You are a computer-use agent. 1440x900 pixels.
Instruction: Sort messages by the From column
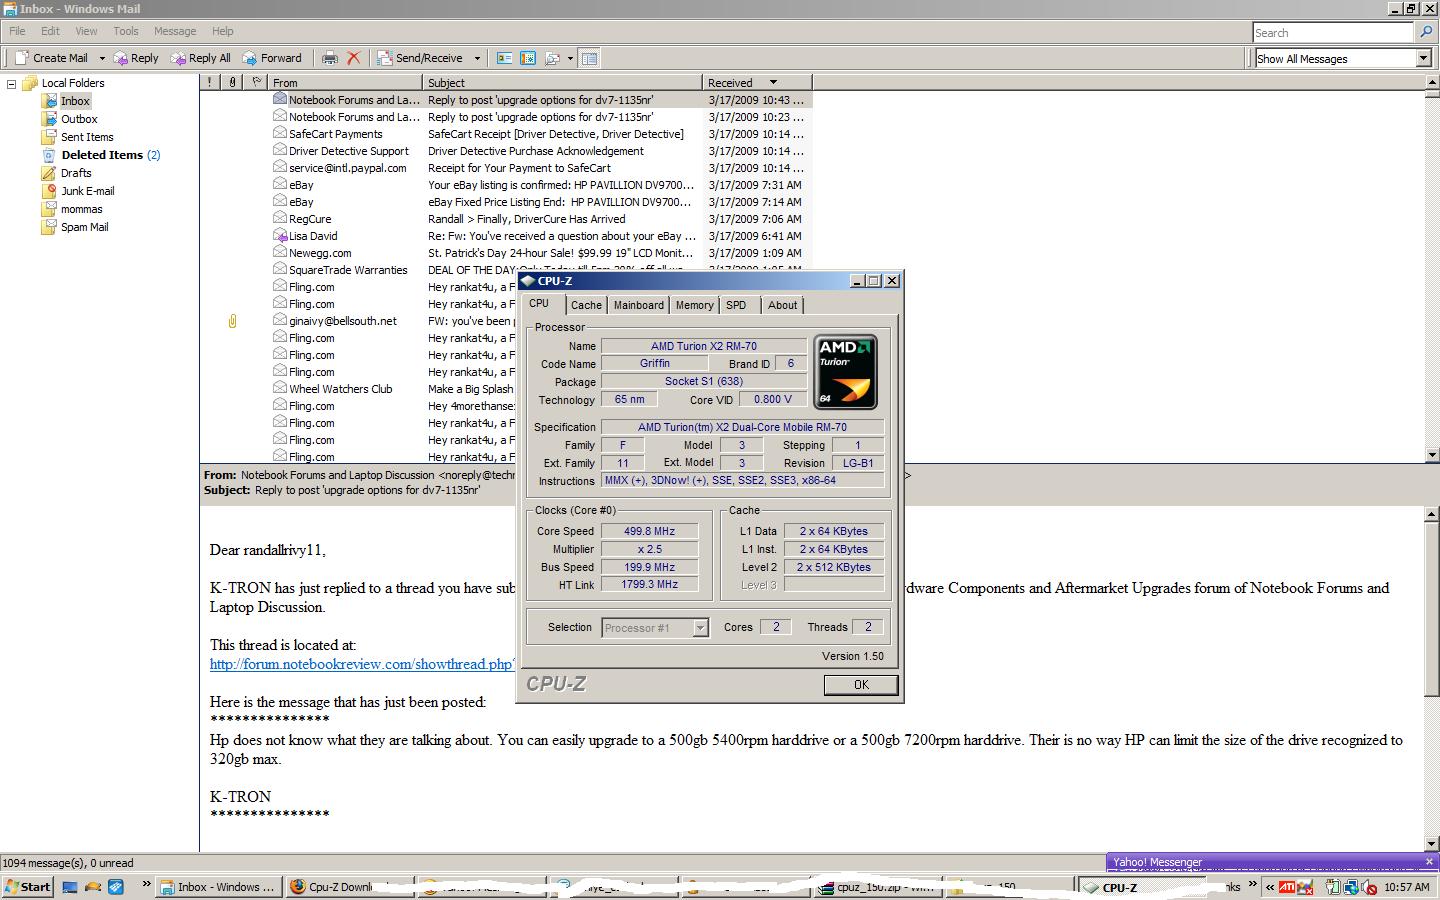345,83
